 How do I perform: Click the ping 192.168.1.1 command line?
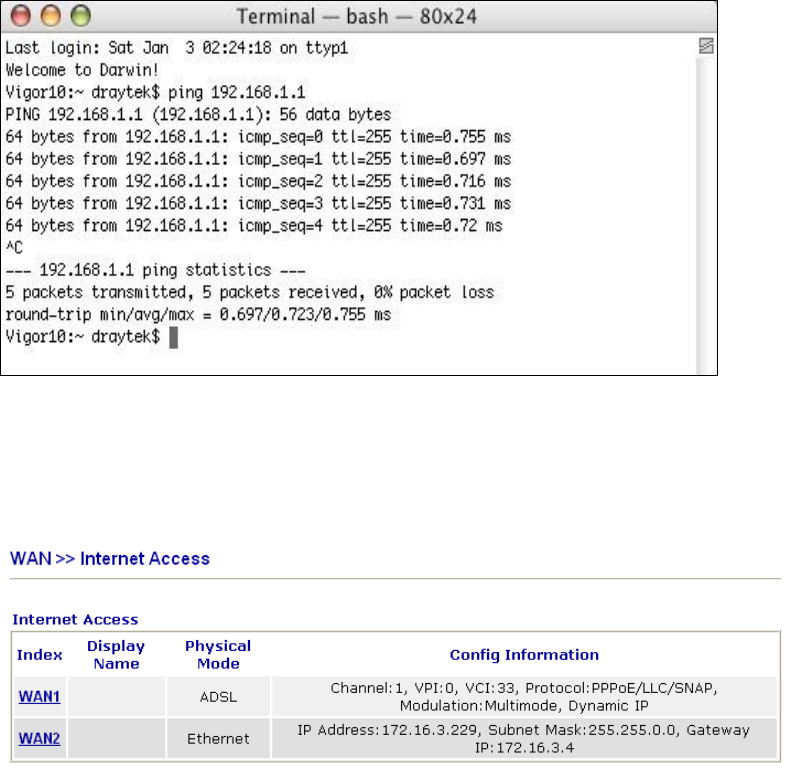click(x=155, y=93)
